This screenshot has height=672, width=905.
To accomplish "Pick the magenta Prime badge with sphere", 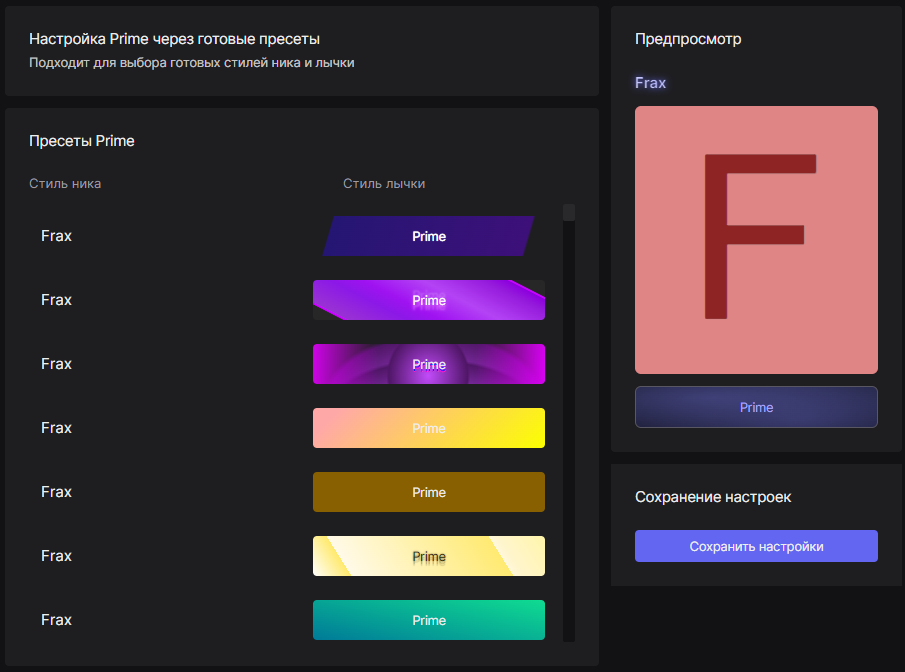I will [428, 364].
